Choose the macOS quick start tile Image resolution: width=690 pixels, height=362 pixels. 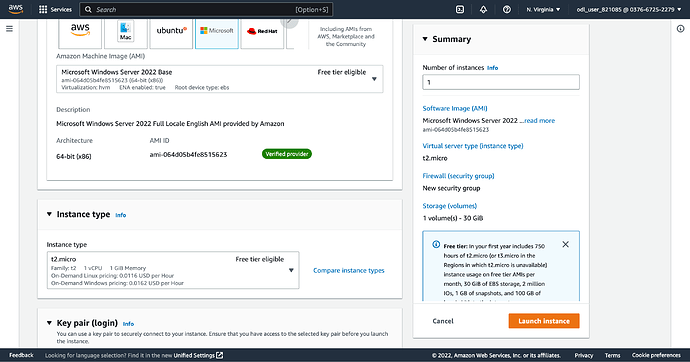coord(125,33)
